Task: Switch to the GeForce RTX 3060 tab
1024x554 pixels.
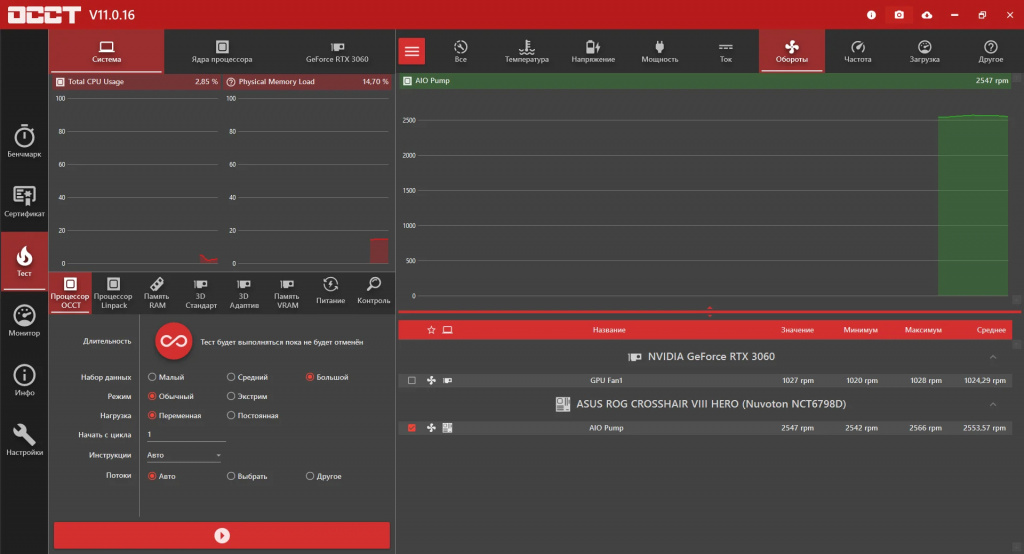Action: click(337, 52)
